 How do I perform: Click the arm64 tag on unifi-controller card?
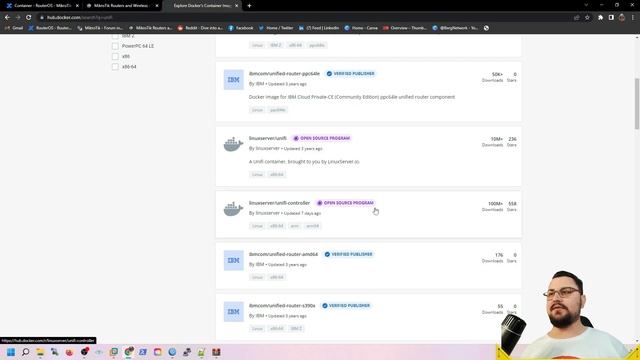point(313,226)
